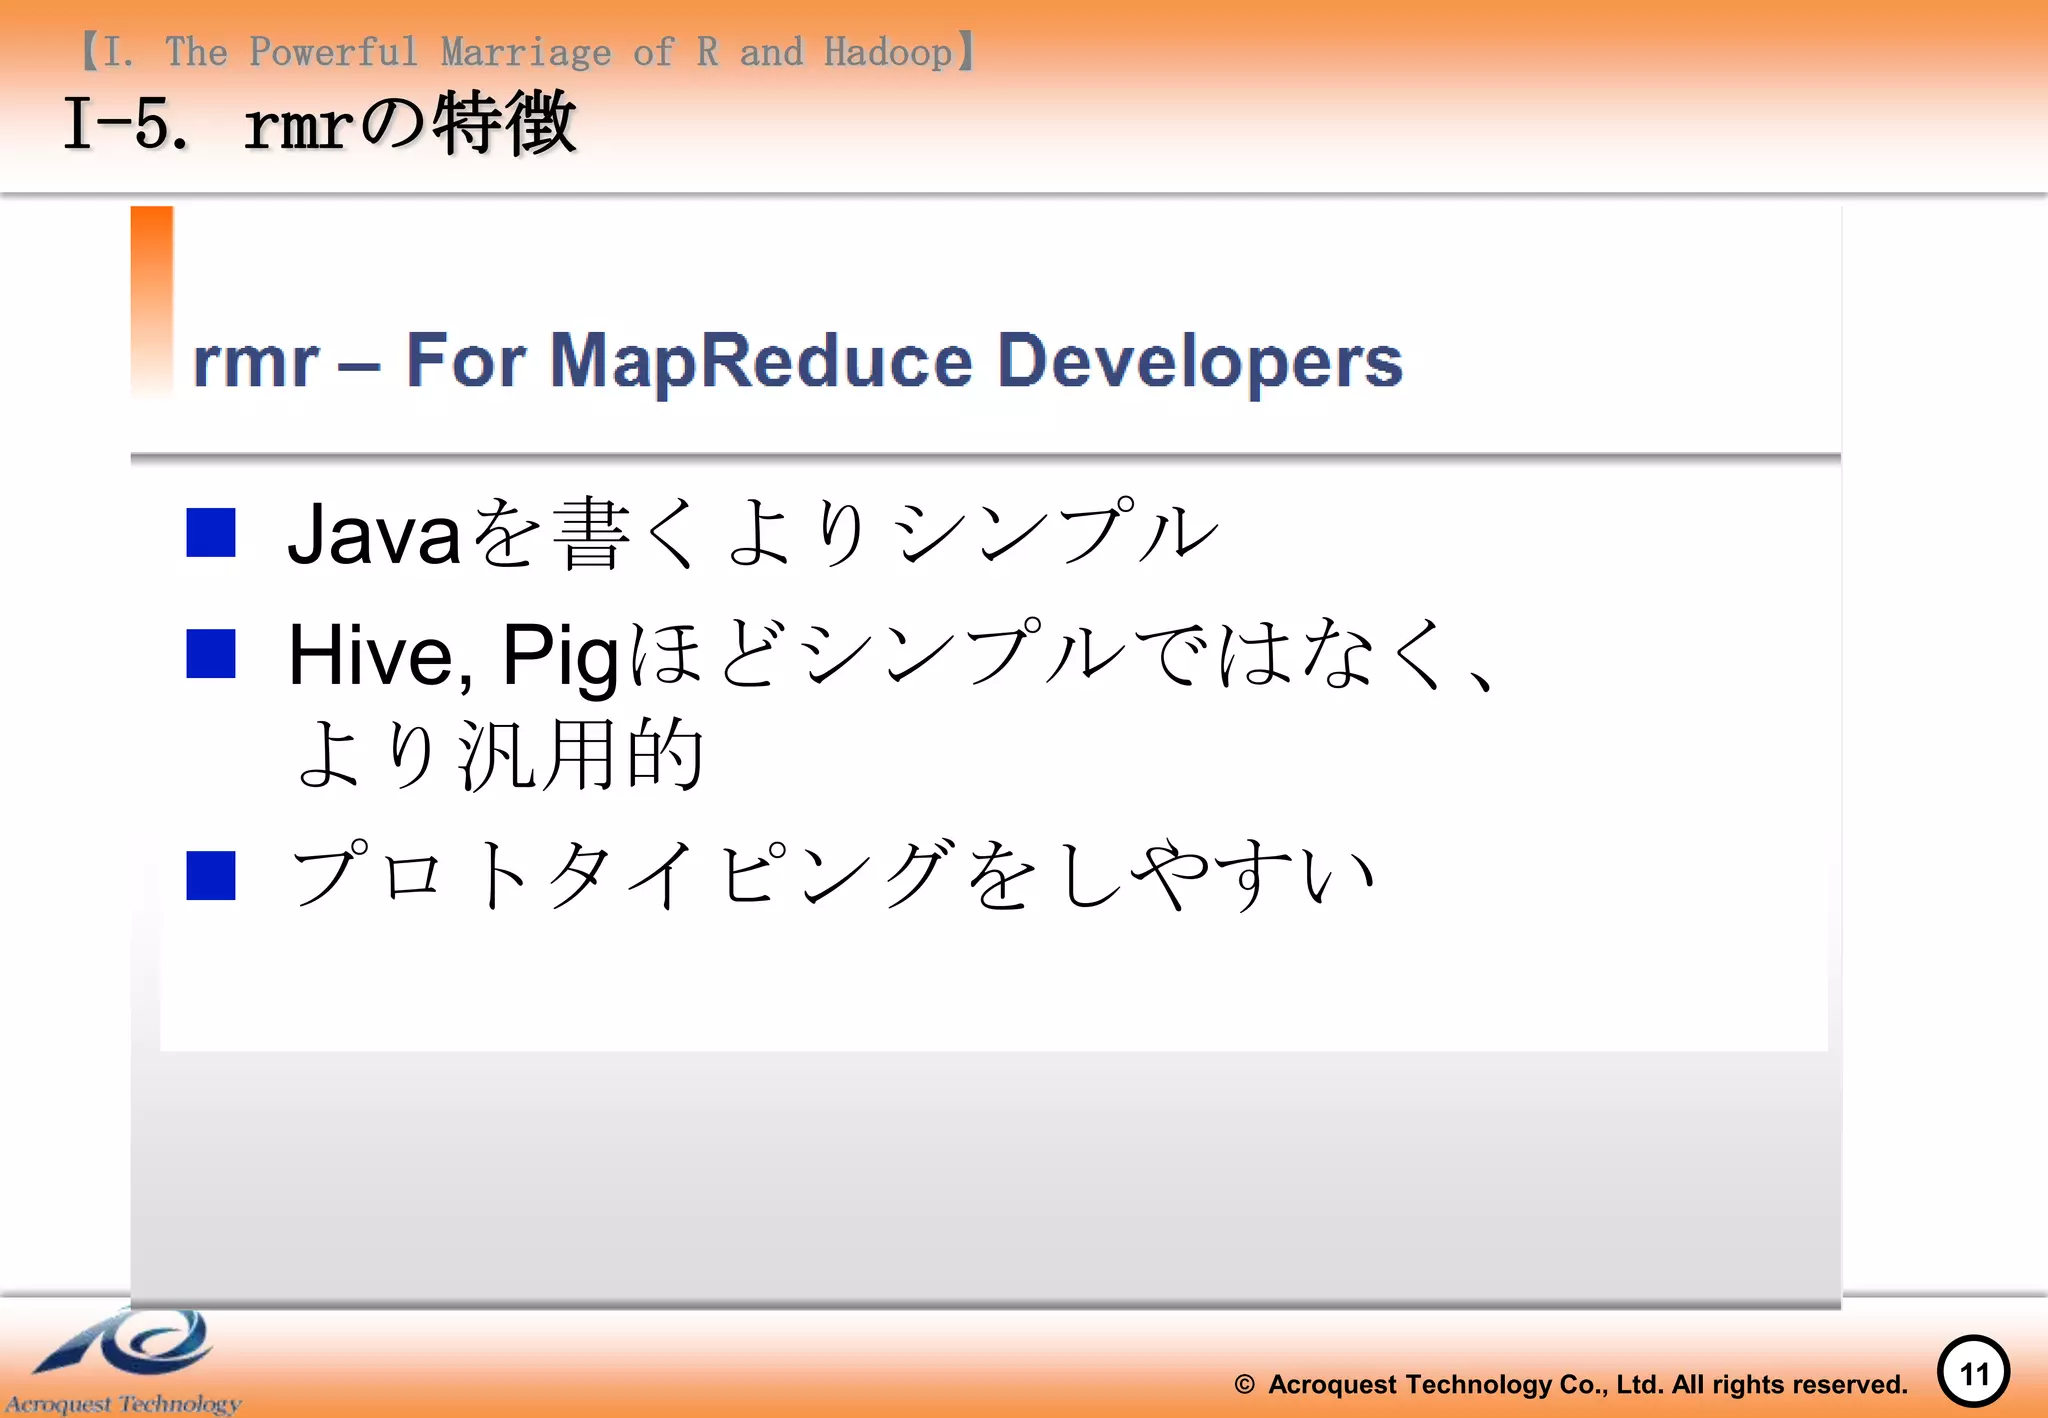Click the page number 11 circle
2048x1418 pixels.
point(1973,1372)
